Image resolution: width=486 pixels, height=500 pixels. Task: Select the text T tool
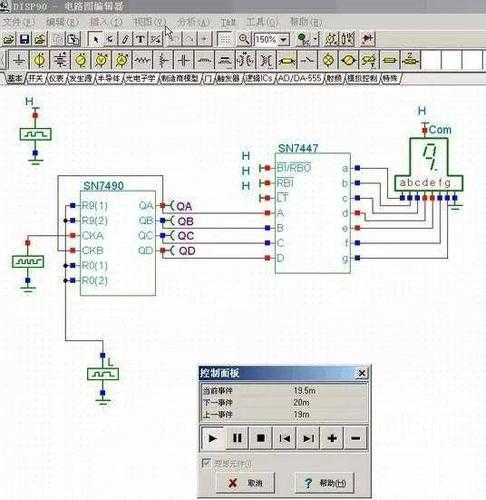pyautogui.click(x=140, y=39)
